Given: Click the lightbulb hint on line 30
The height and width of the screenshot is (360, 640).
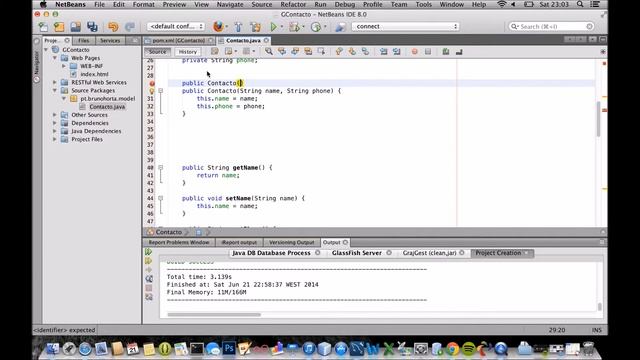Looking at the screenshot, I should pyautogui.click(x=151, y=91).
